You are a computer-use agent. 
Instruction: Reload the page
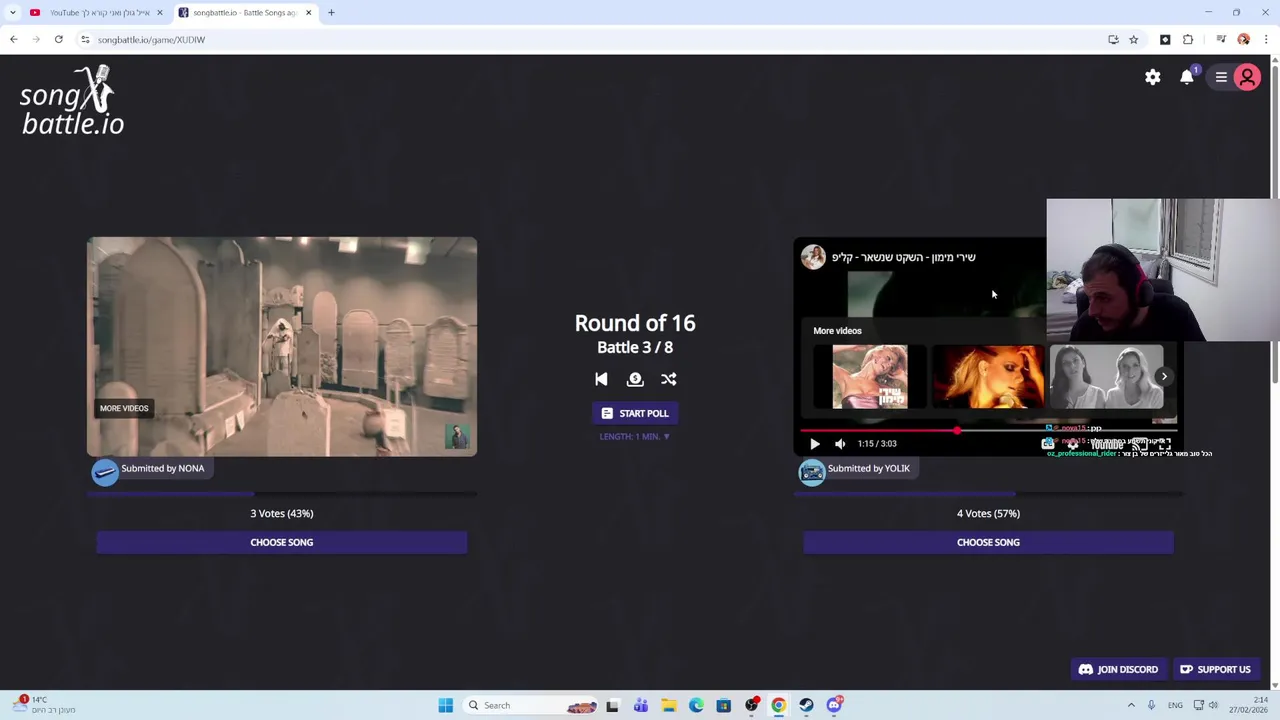[x=59, y=40]
